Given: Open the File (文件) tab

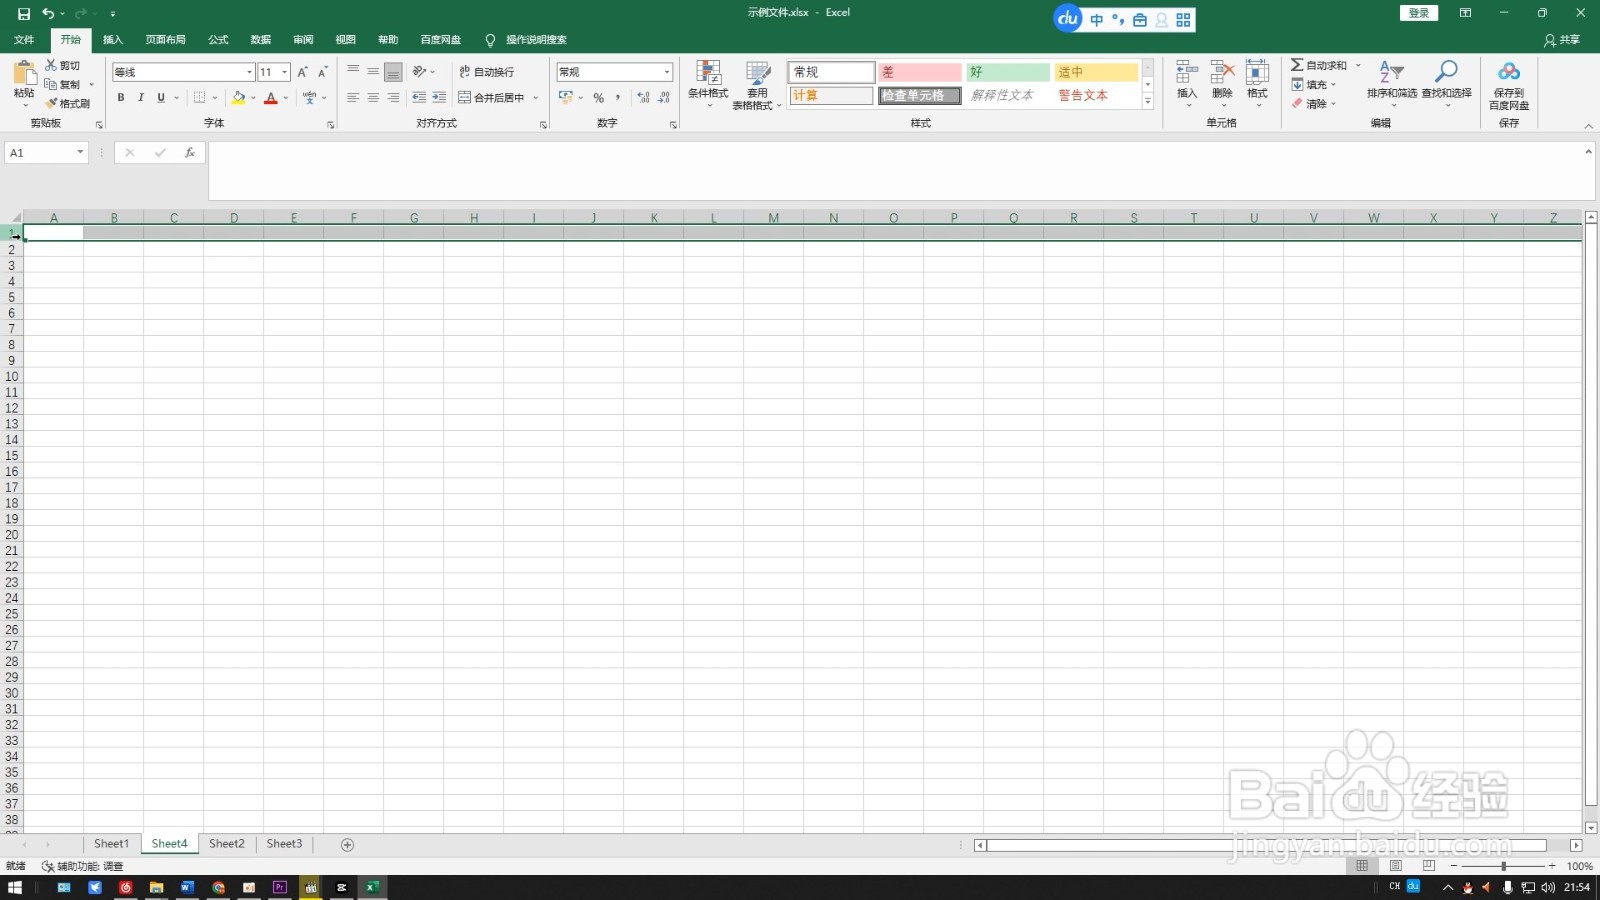Looking at the screenshot, I should pyautogui.click(x=24, y=40).
